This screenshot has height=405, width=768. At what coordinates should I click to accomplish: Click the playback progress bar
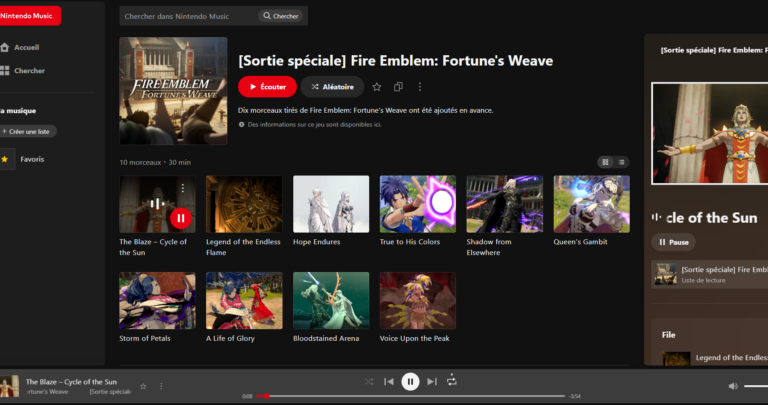(x=411, y=396)
